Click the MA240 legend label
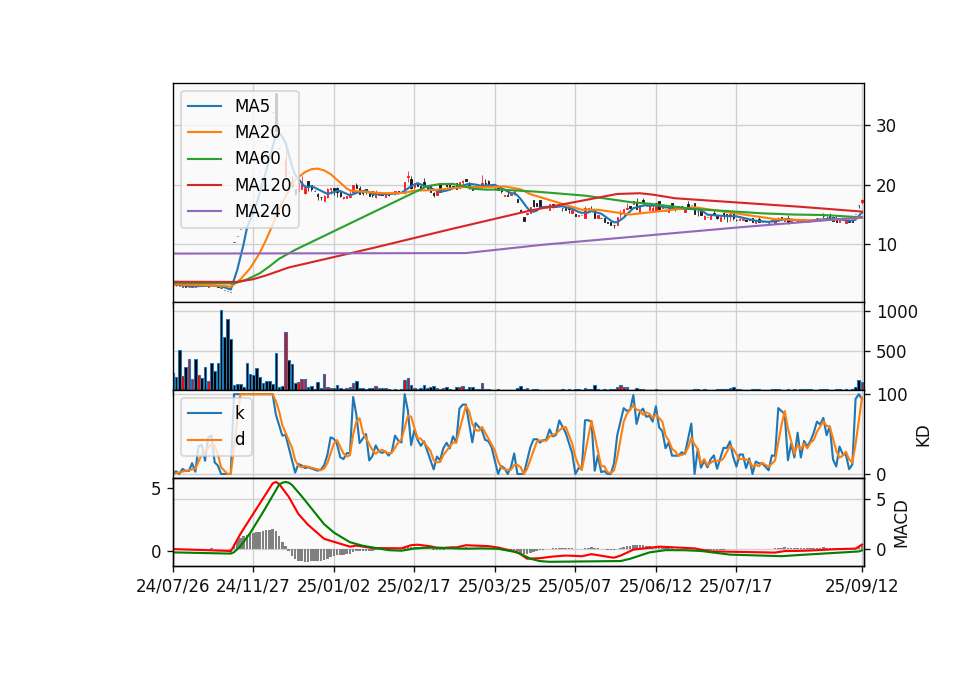 coord(263,211)
